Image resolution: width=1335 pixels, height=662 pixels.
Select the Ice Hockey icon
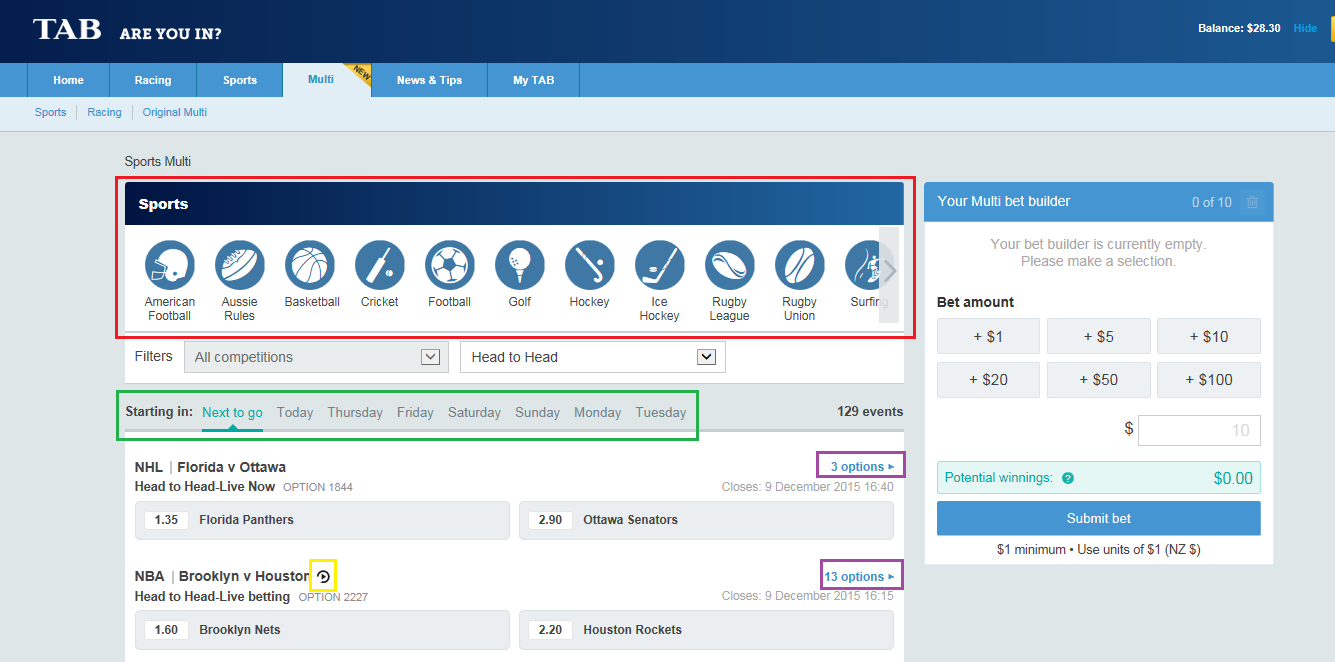point(659,266)
